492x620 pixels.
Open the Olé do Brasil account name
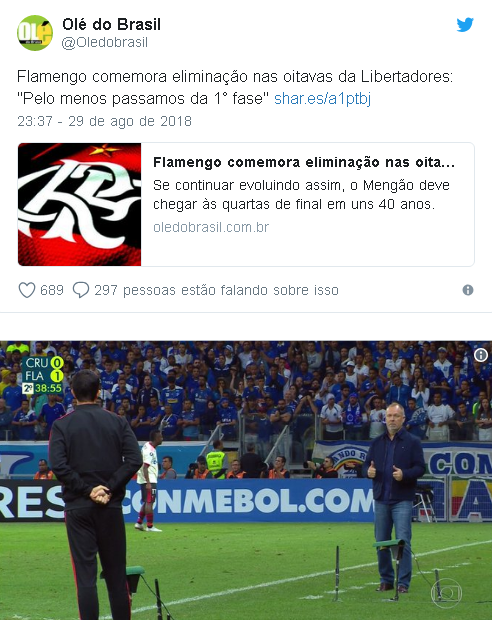[x=112, y=25]
